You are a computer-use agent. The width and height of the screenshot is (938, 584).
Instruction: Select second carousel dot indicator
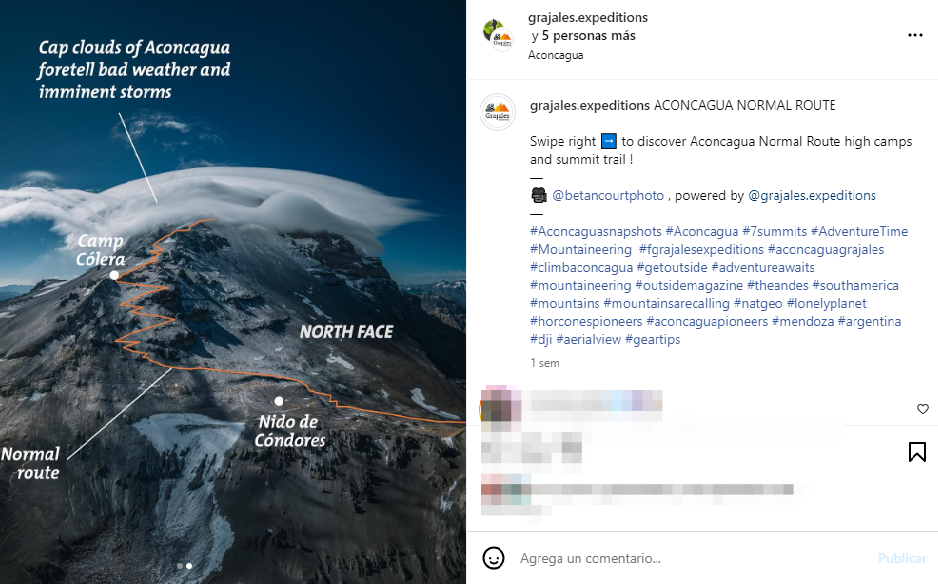[189, 565]
